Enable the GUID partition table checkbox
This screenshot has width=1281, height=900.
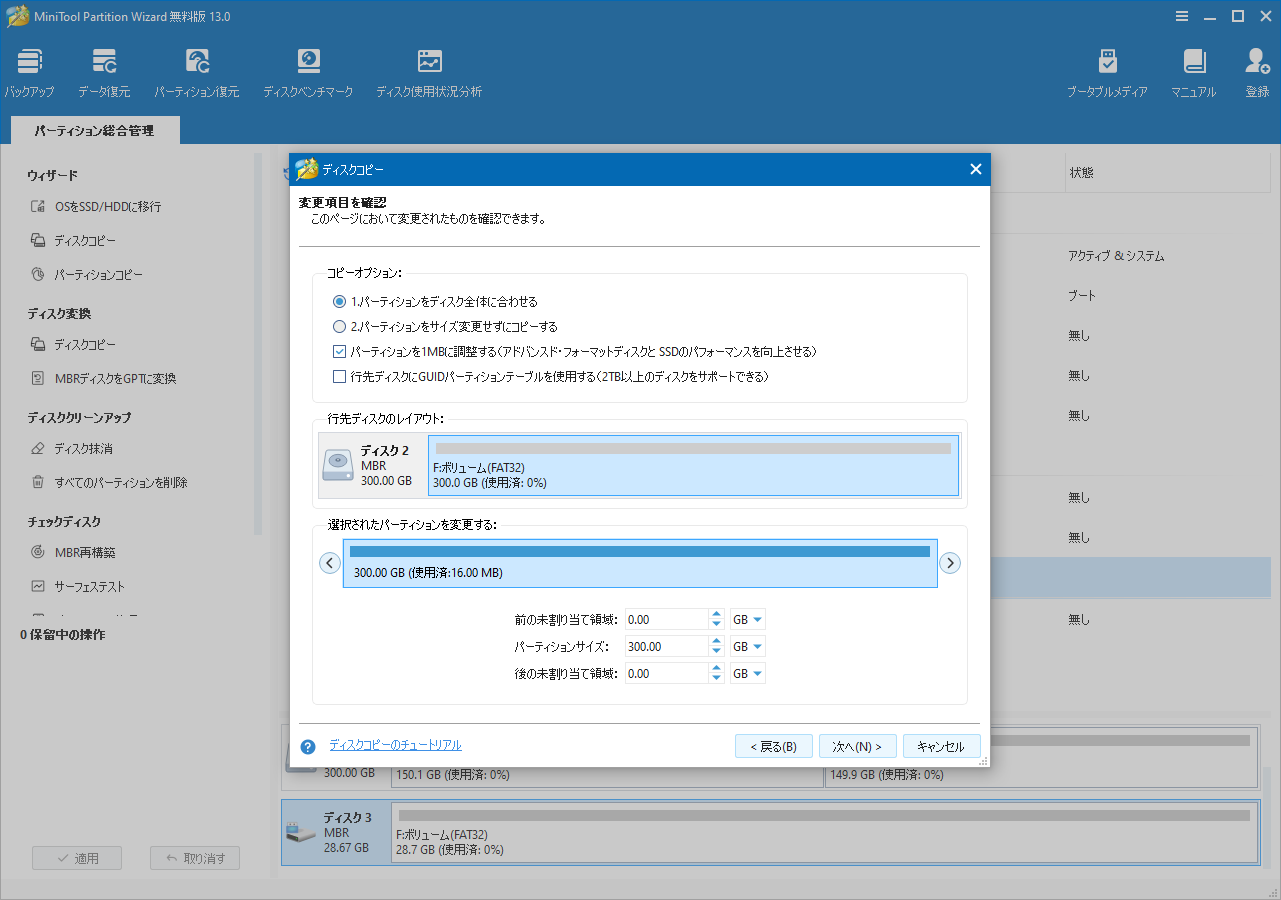click(x=339, y=377)
